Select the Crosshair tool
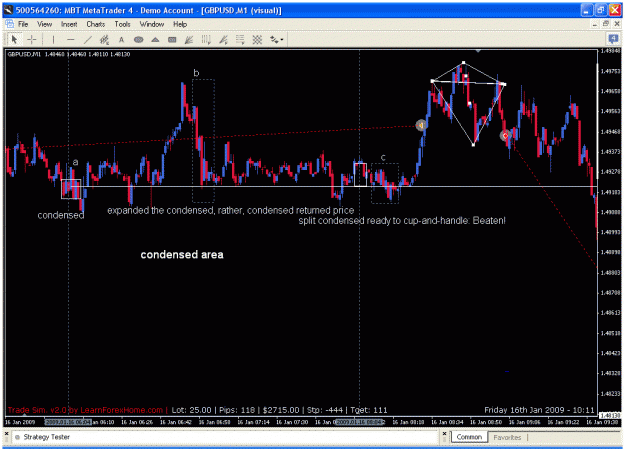The image size is (625, 449). 32,39
